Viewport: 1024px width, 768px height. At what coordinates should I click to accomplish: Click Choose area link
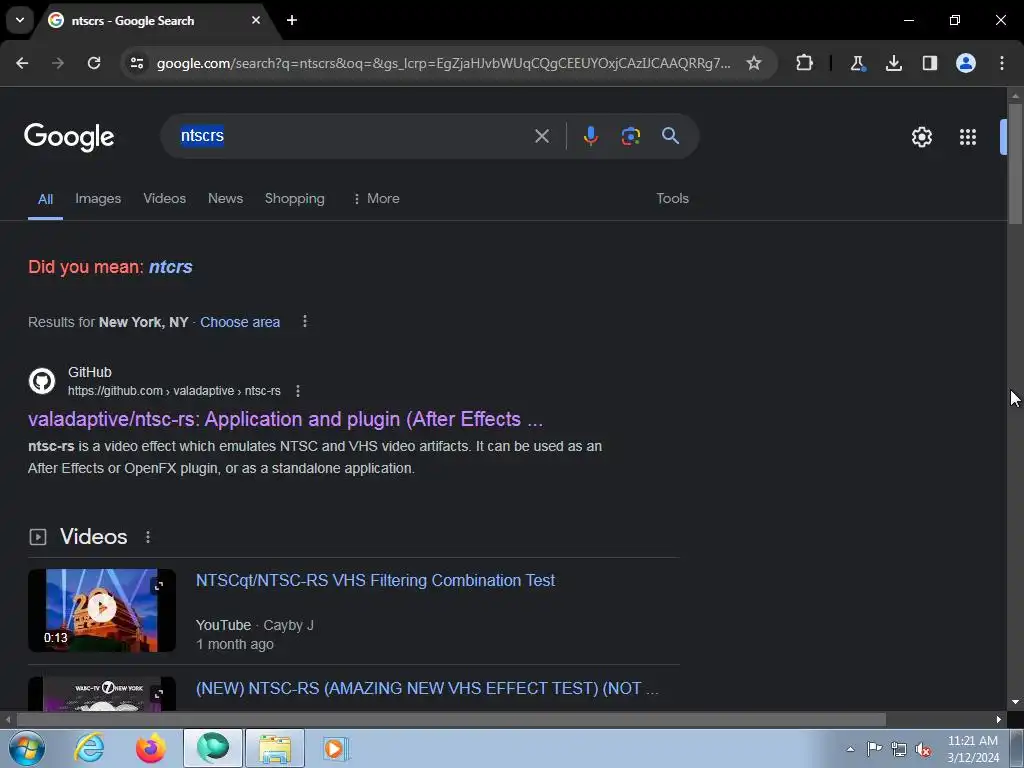pyautogui.click(x=240, y=322)
